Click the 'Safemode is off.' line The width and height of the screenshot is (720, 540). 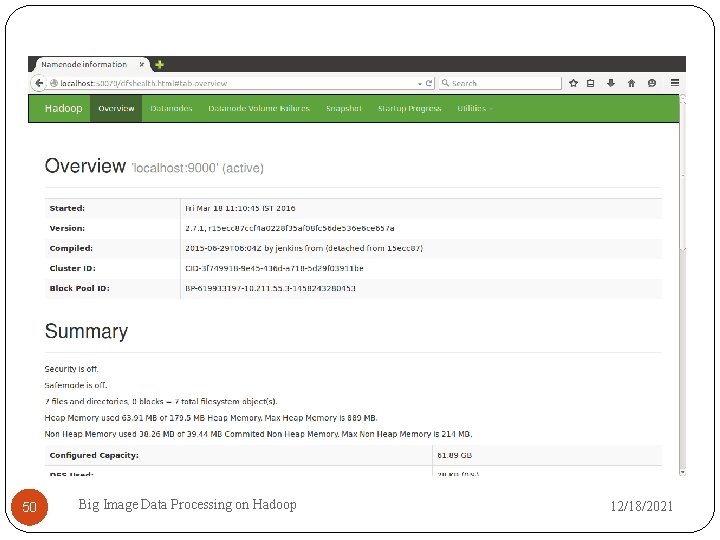pyautogui.click(x=76, y=385)
